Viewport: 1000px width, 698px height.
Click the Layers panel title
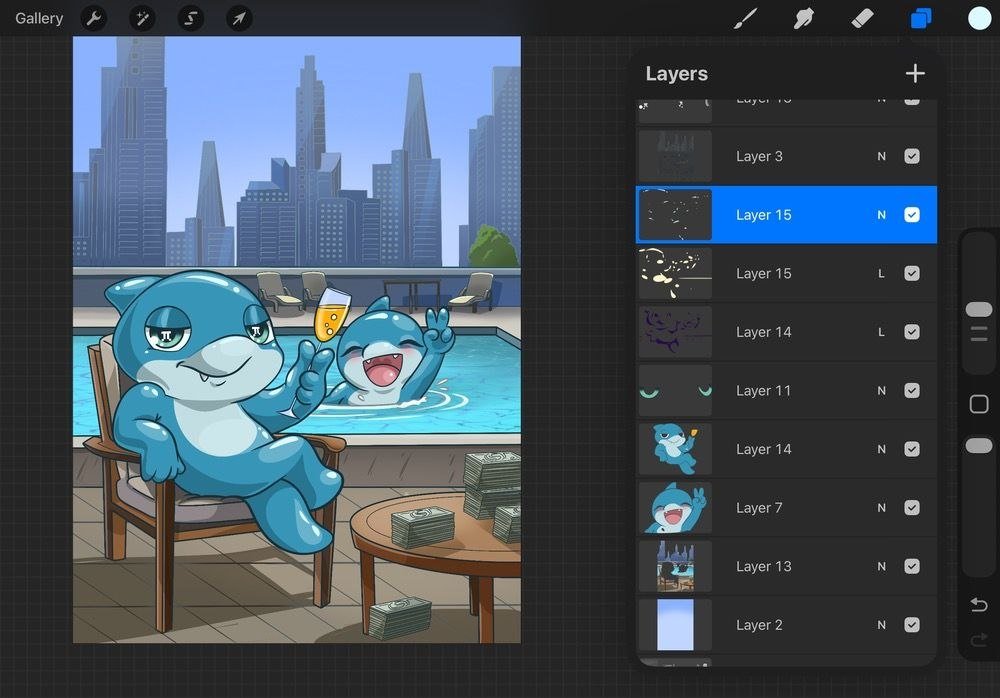coord(677,73)
